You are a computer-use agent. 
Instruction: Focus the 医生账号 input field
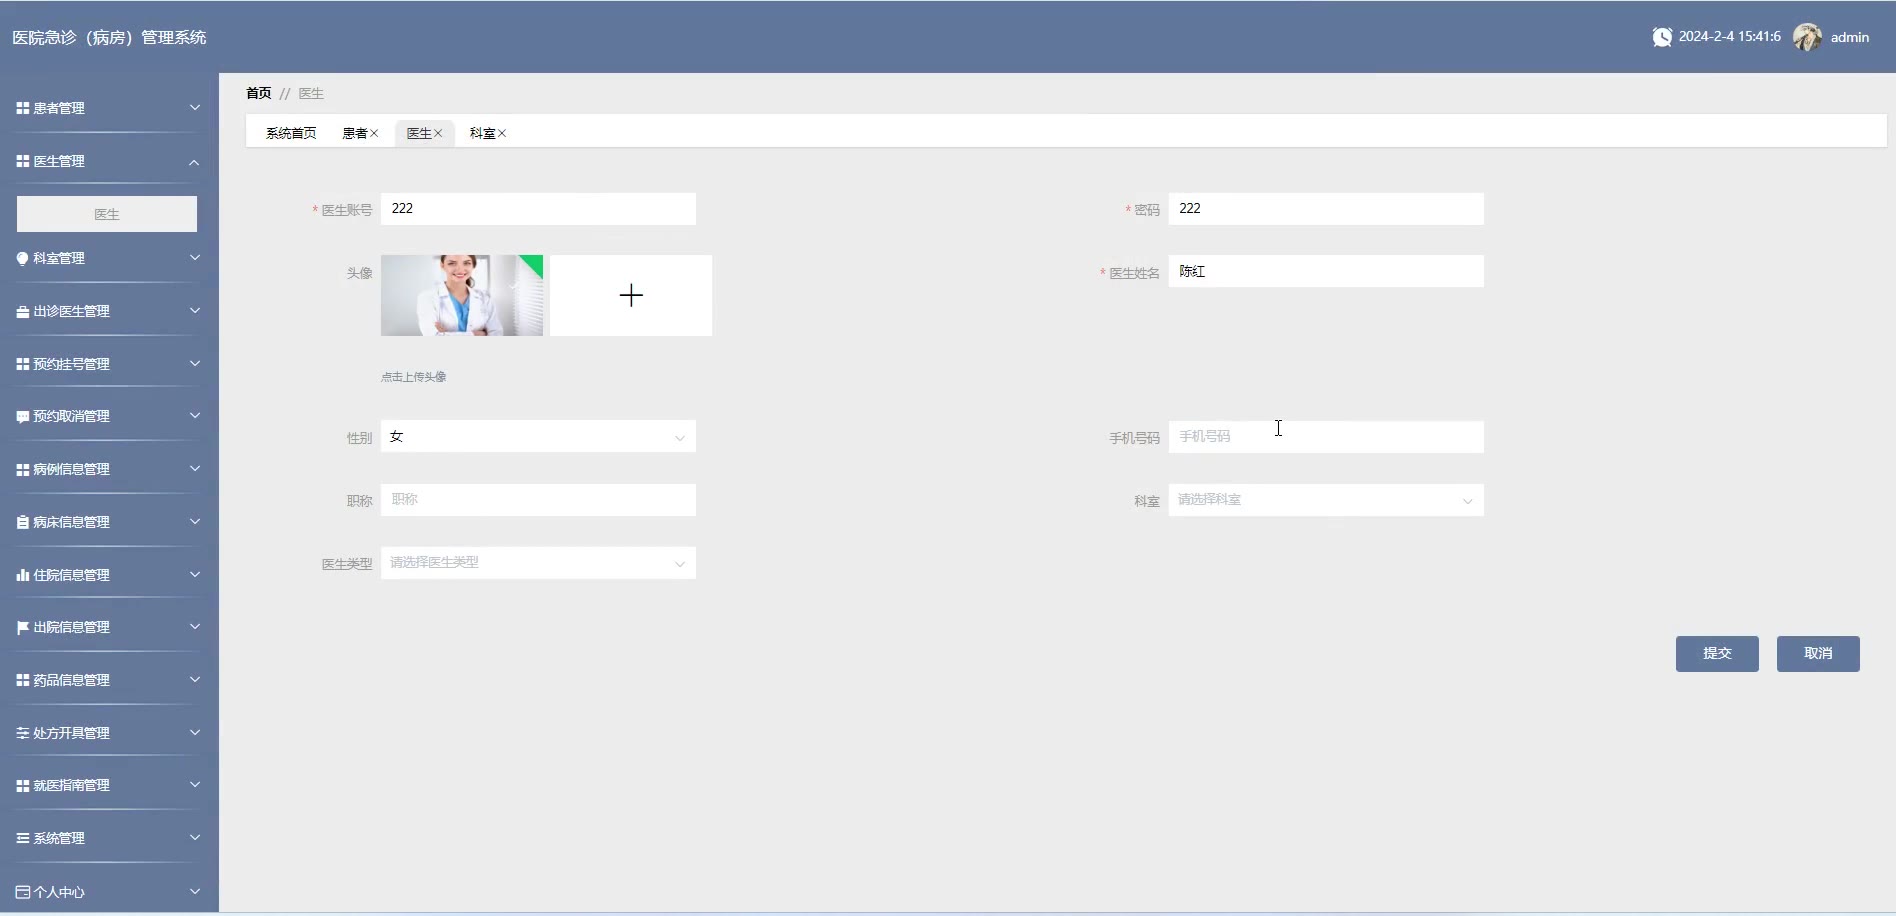point(538,209)
